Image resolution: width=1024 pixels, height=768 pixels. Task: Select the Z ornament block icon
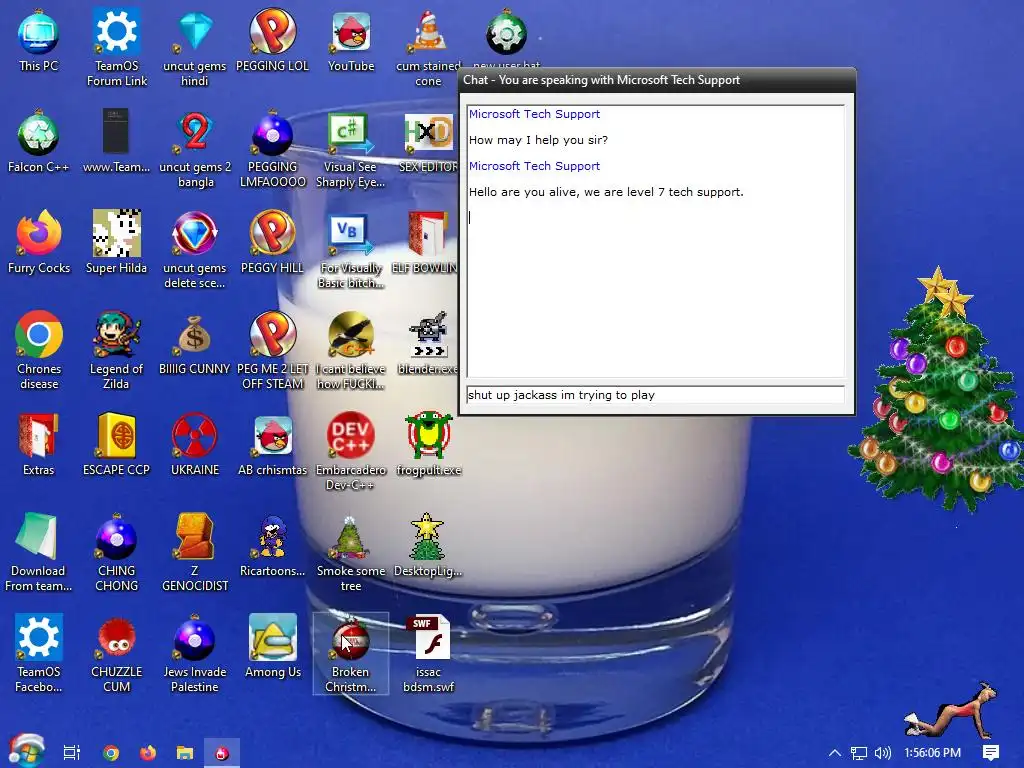(x=195, y=552)
